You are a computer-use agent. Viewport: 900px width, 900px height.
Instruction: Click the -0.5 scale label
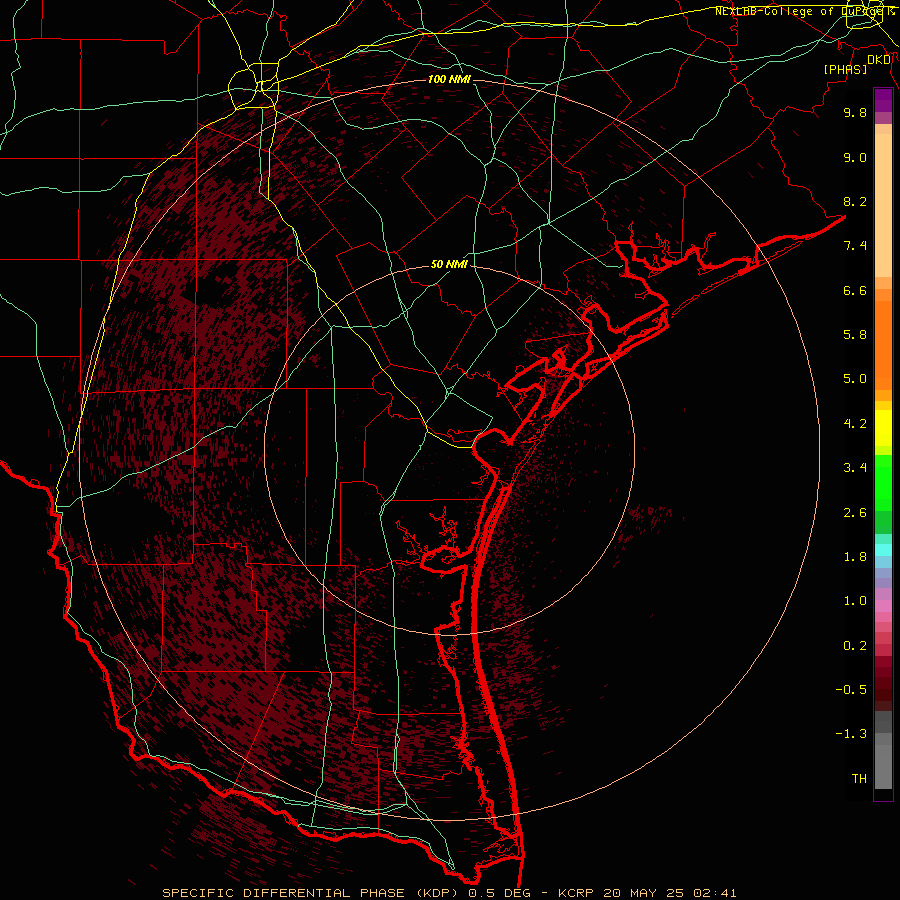[851, 690]
